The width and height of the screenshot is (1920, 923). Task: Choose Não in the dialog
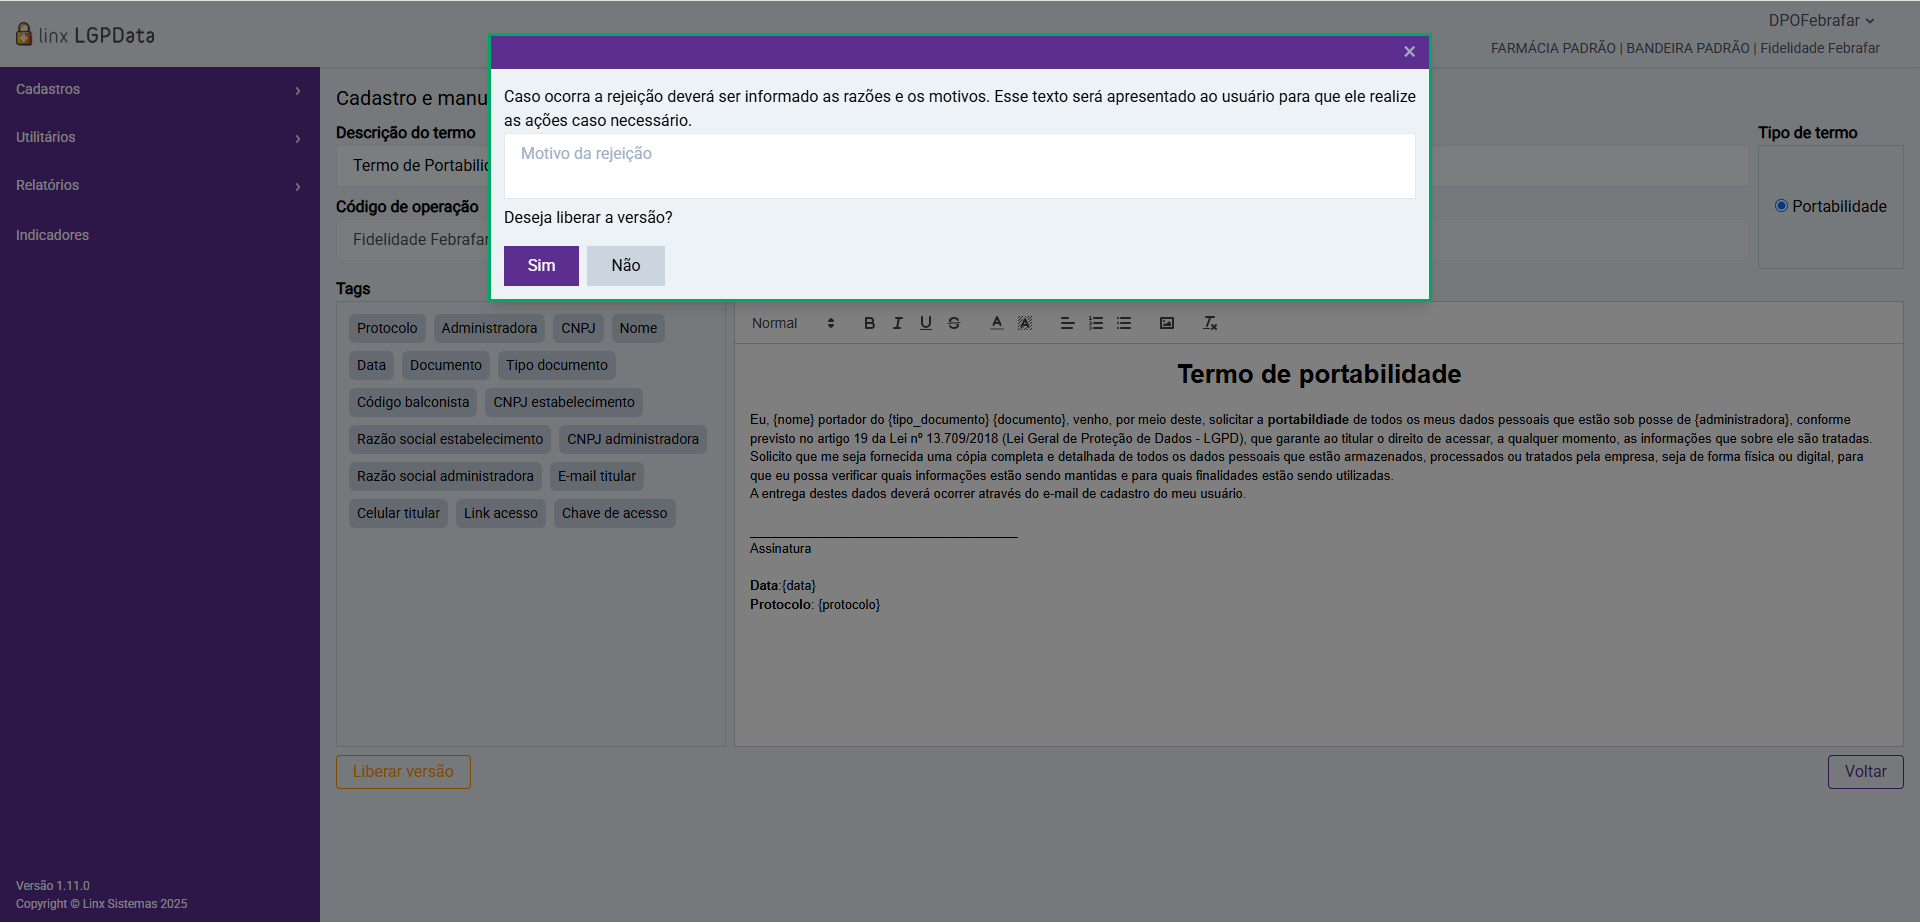[x=626, y=266]
